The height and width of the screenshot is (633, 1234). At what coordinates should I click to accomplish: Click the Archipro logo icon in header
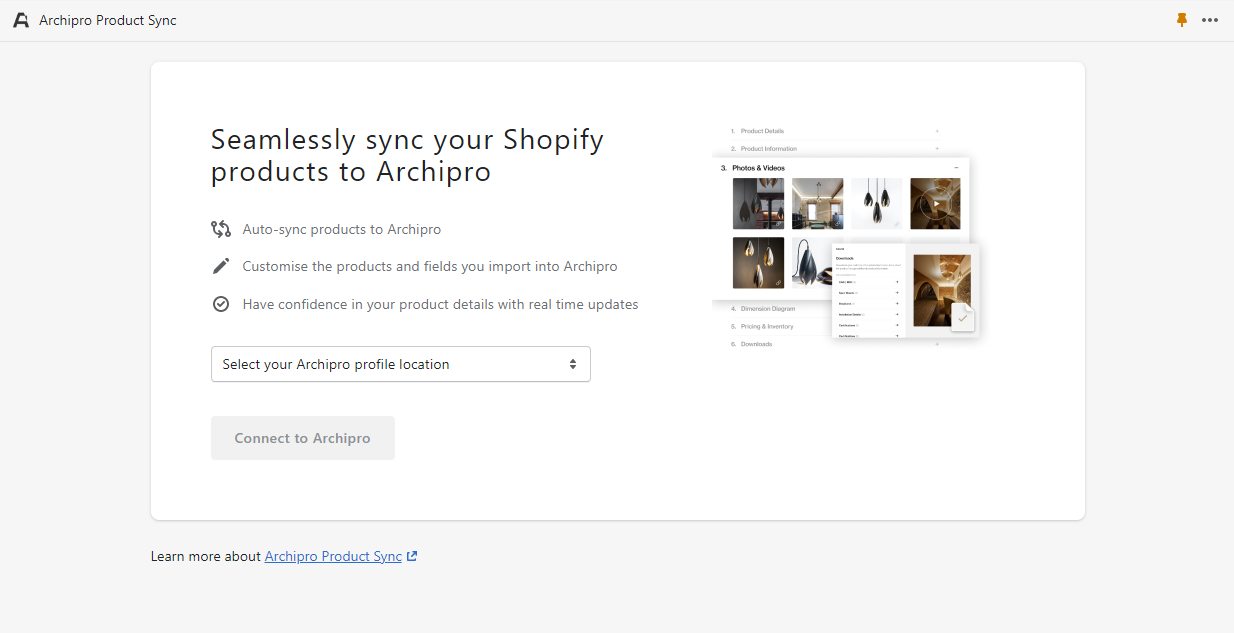click(21, 20)
